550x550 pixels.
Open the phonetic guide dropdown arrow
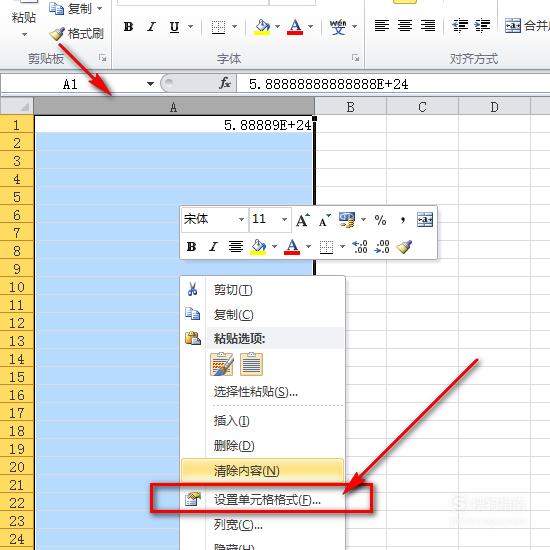click(x=355, y=27)
